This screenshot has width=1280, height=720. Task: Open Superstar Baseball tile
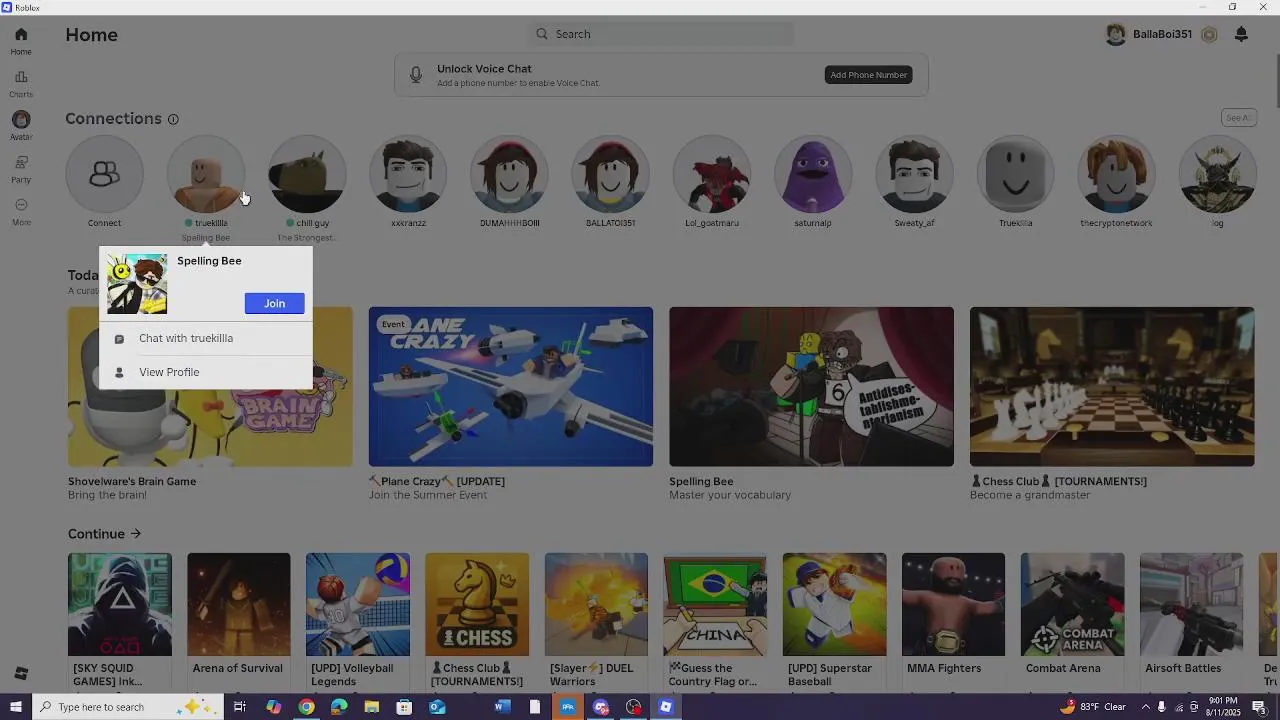tap(834, 605)
